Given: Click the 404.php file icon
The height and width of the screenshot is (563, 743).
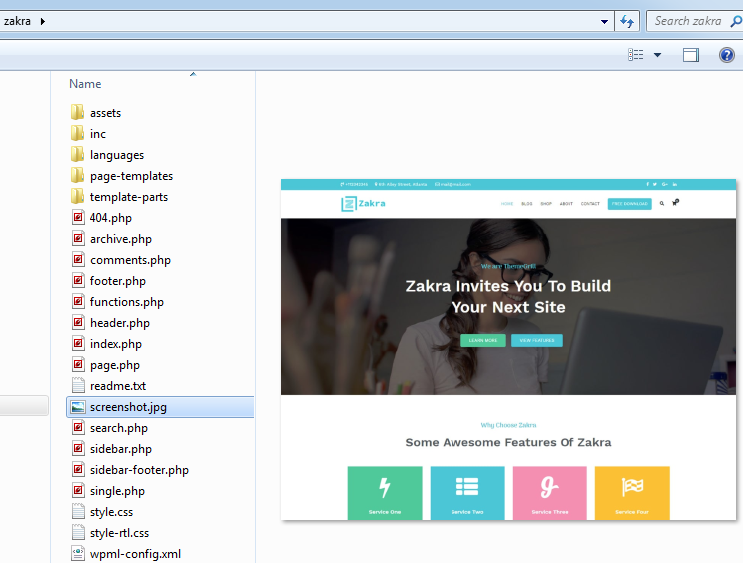Looking at the screenshot, I should pyautogui.click(x=78, y=218).
